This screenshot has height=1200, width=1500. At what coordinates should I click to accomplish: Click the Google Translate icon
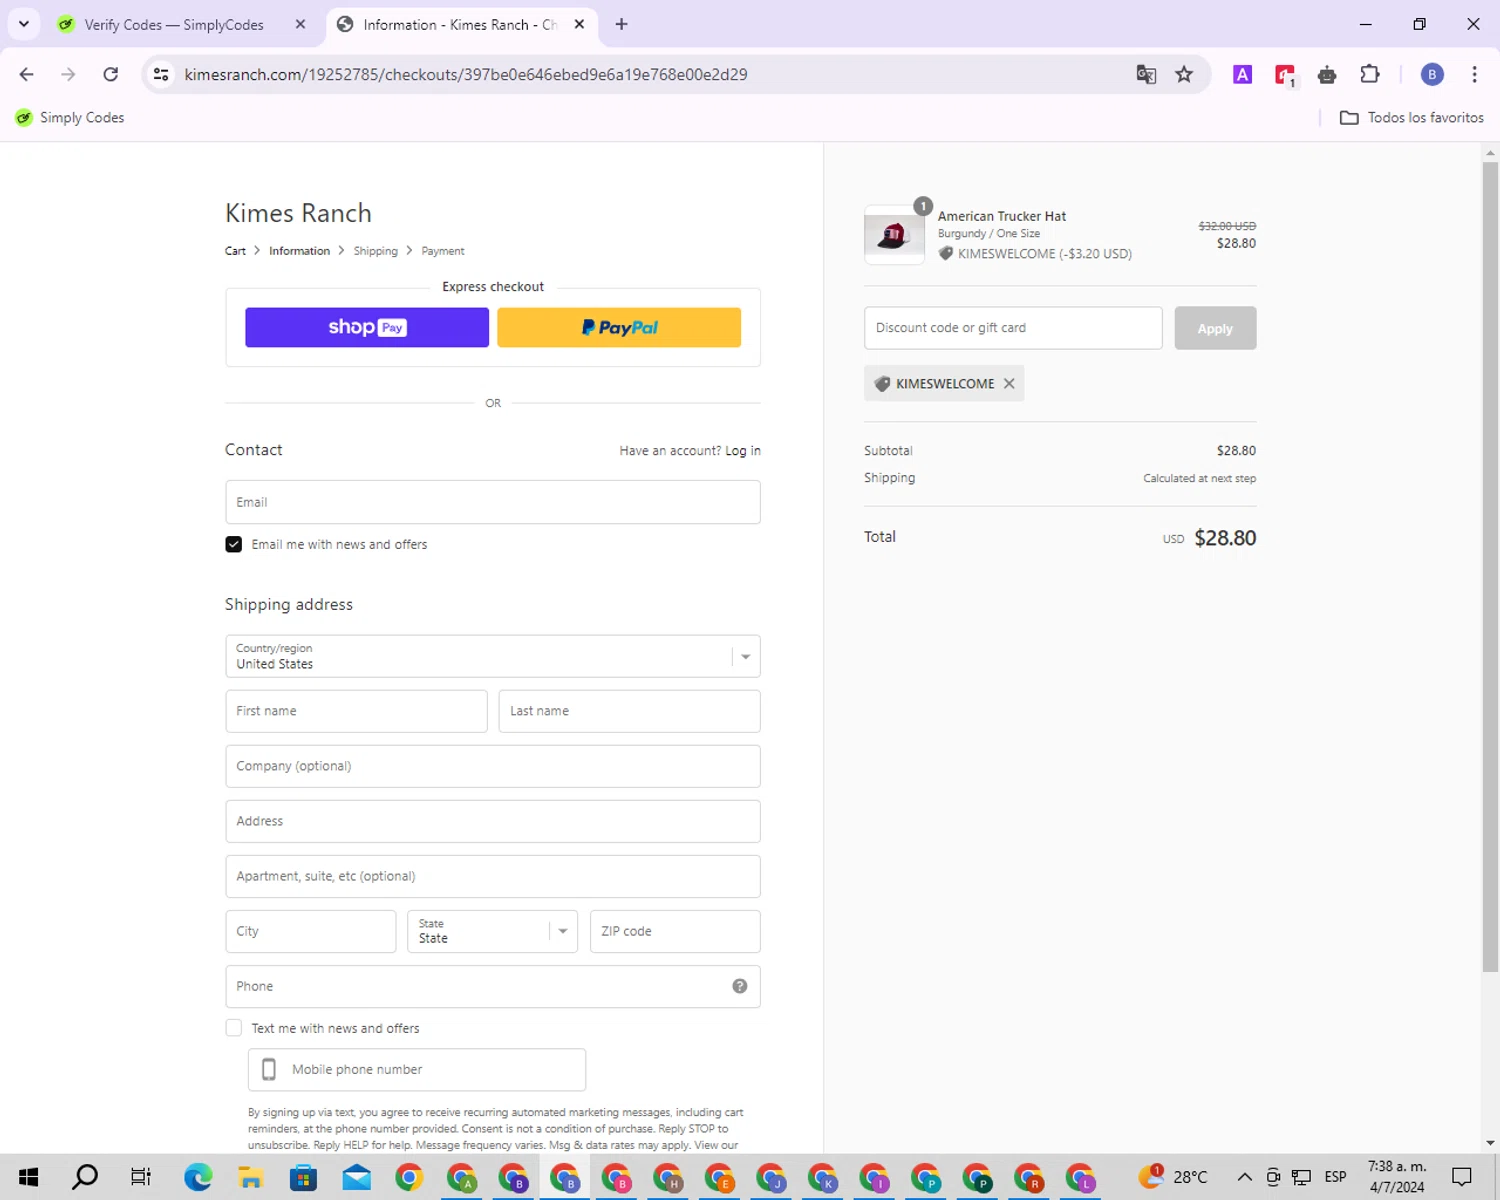(x=1146, y=74)
